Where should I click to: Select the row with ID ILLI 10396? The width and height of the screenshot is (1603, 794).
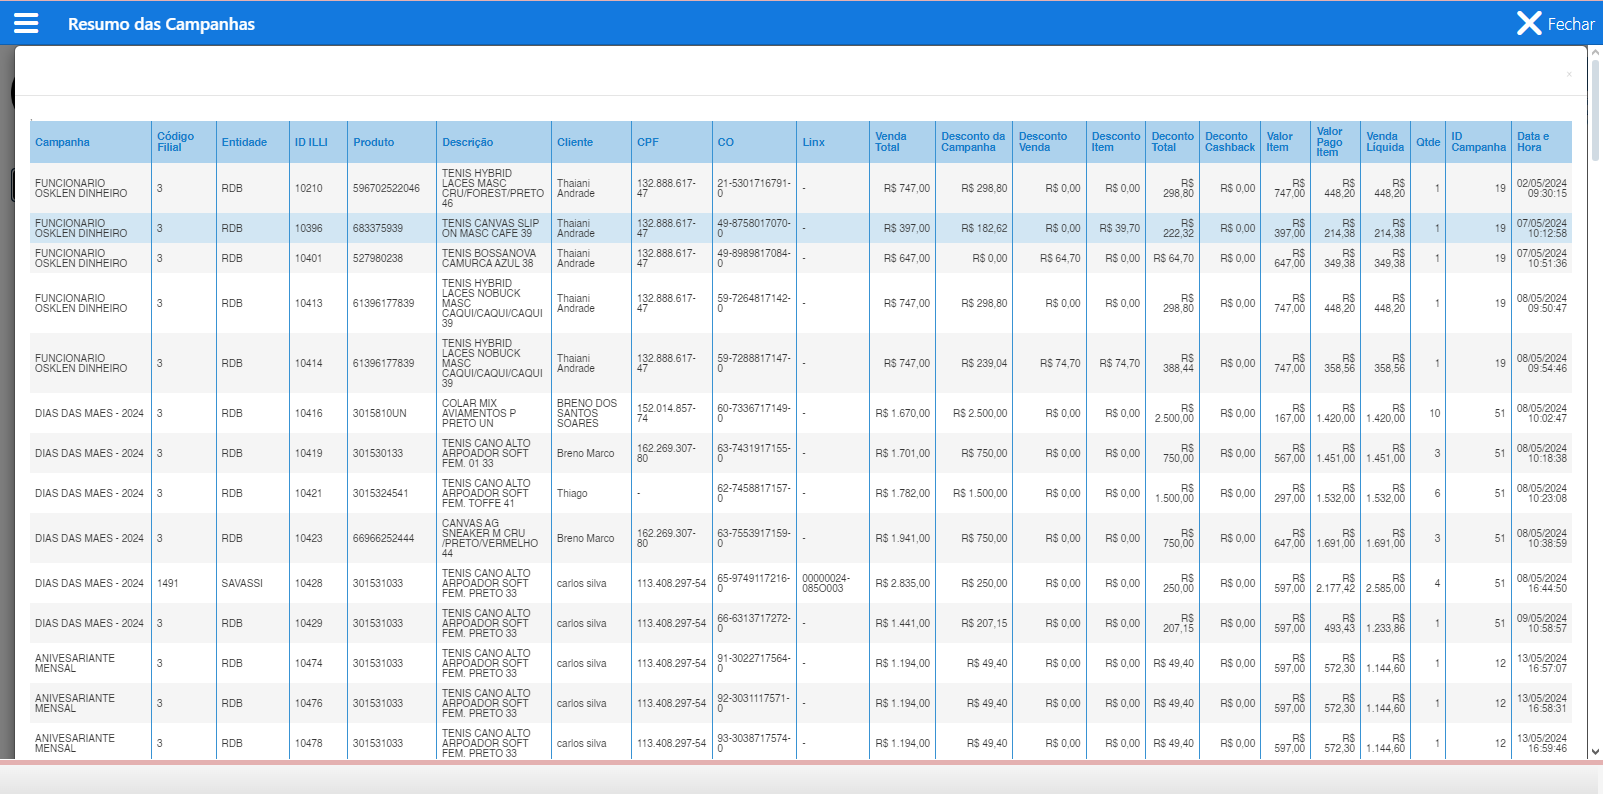point(308,228)
